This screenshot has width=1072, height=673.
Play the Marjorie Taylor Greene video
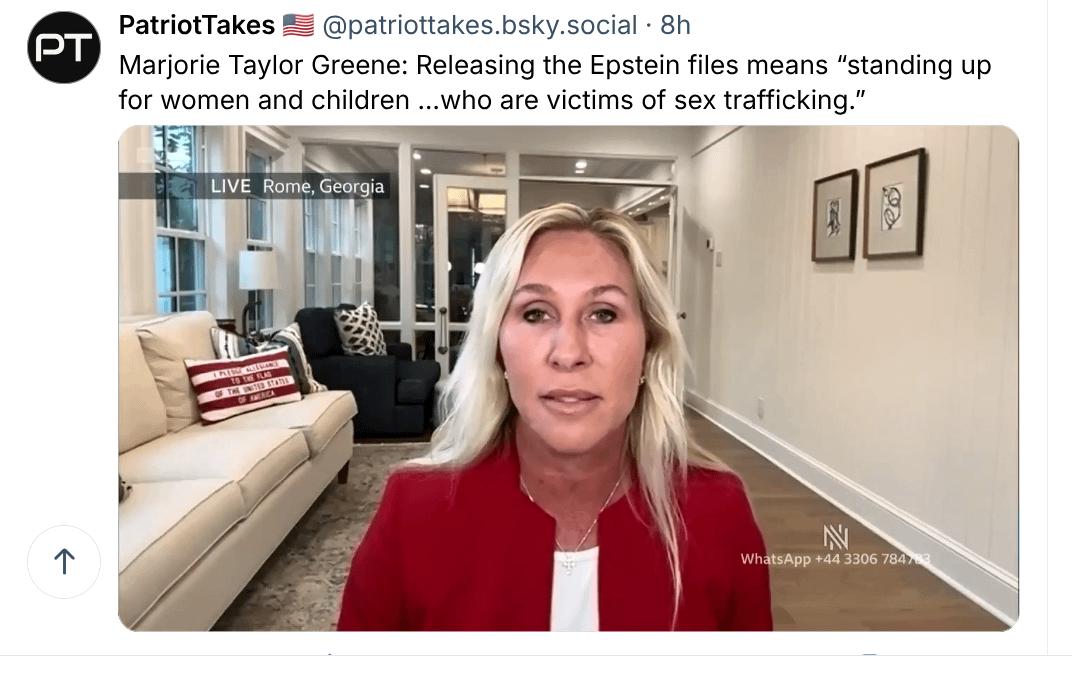click(568, 378)
